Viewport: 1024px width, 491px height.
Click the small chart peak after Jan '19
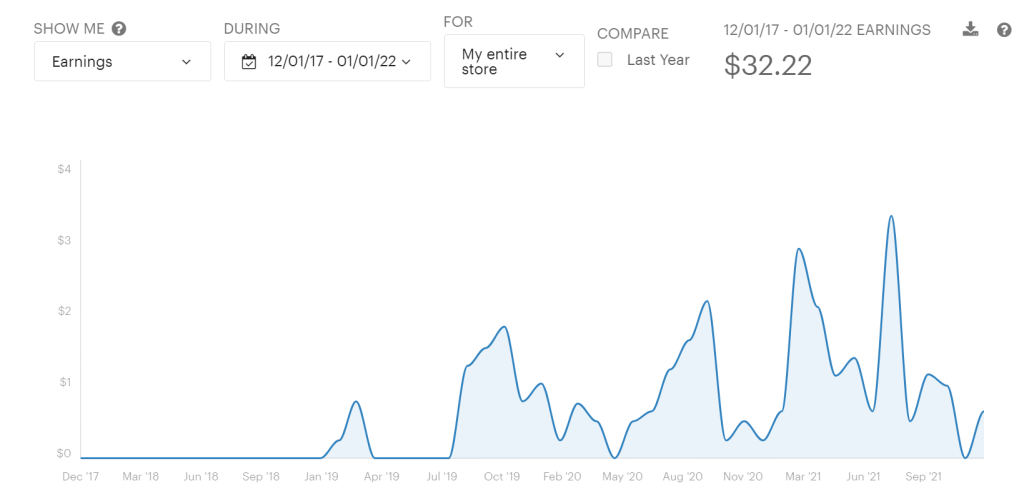(355, 402)
